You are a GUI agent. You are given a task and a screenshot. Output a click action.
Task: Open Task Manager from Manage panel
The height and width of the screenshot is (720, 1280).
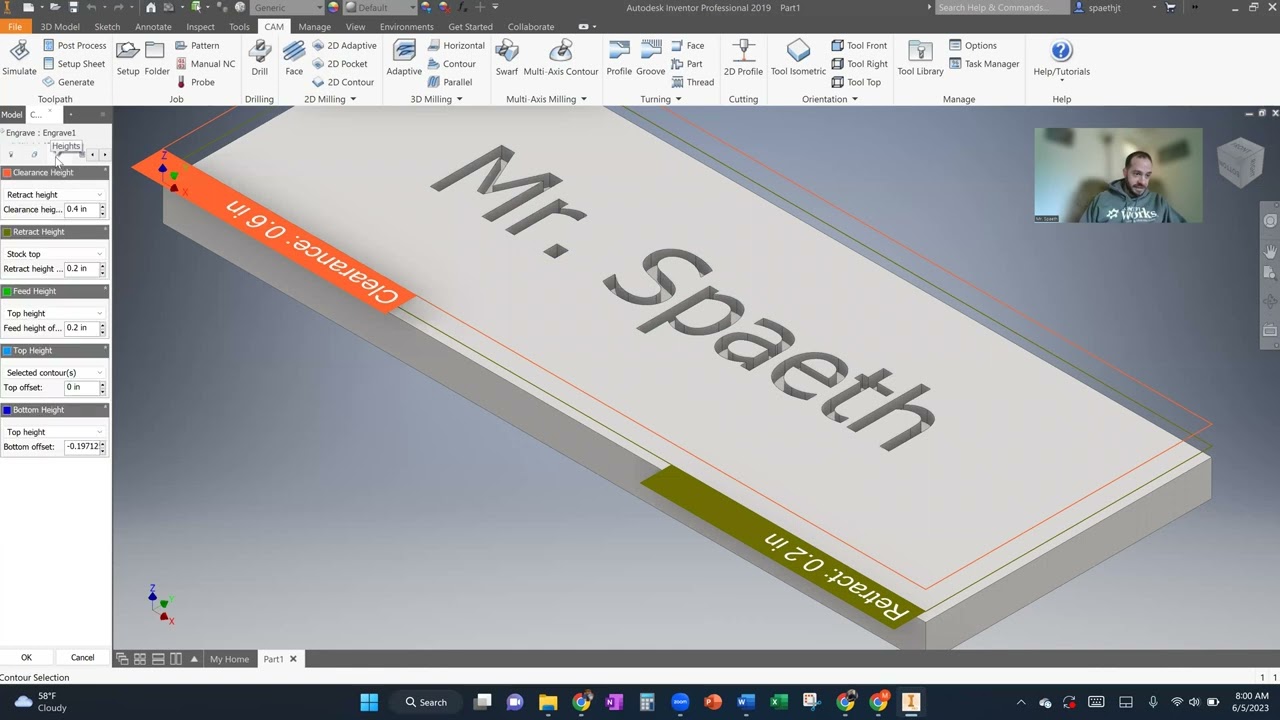click(984, 64)
